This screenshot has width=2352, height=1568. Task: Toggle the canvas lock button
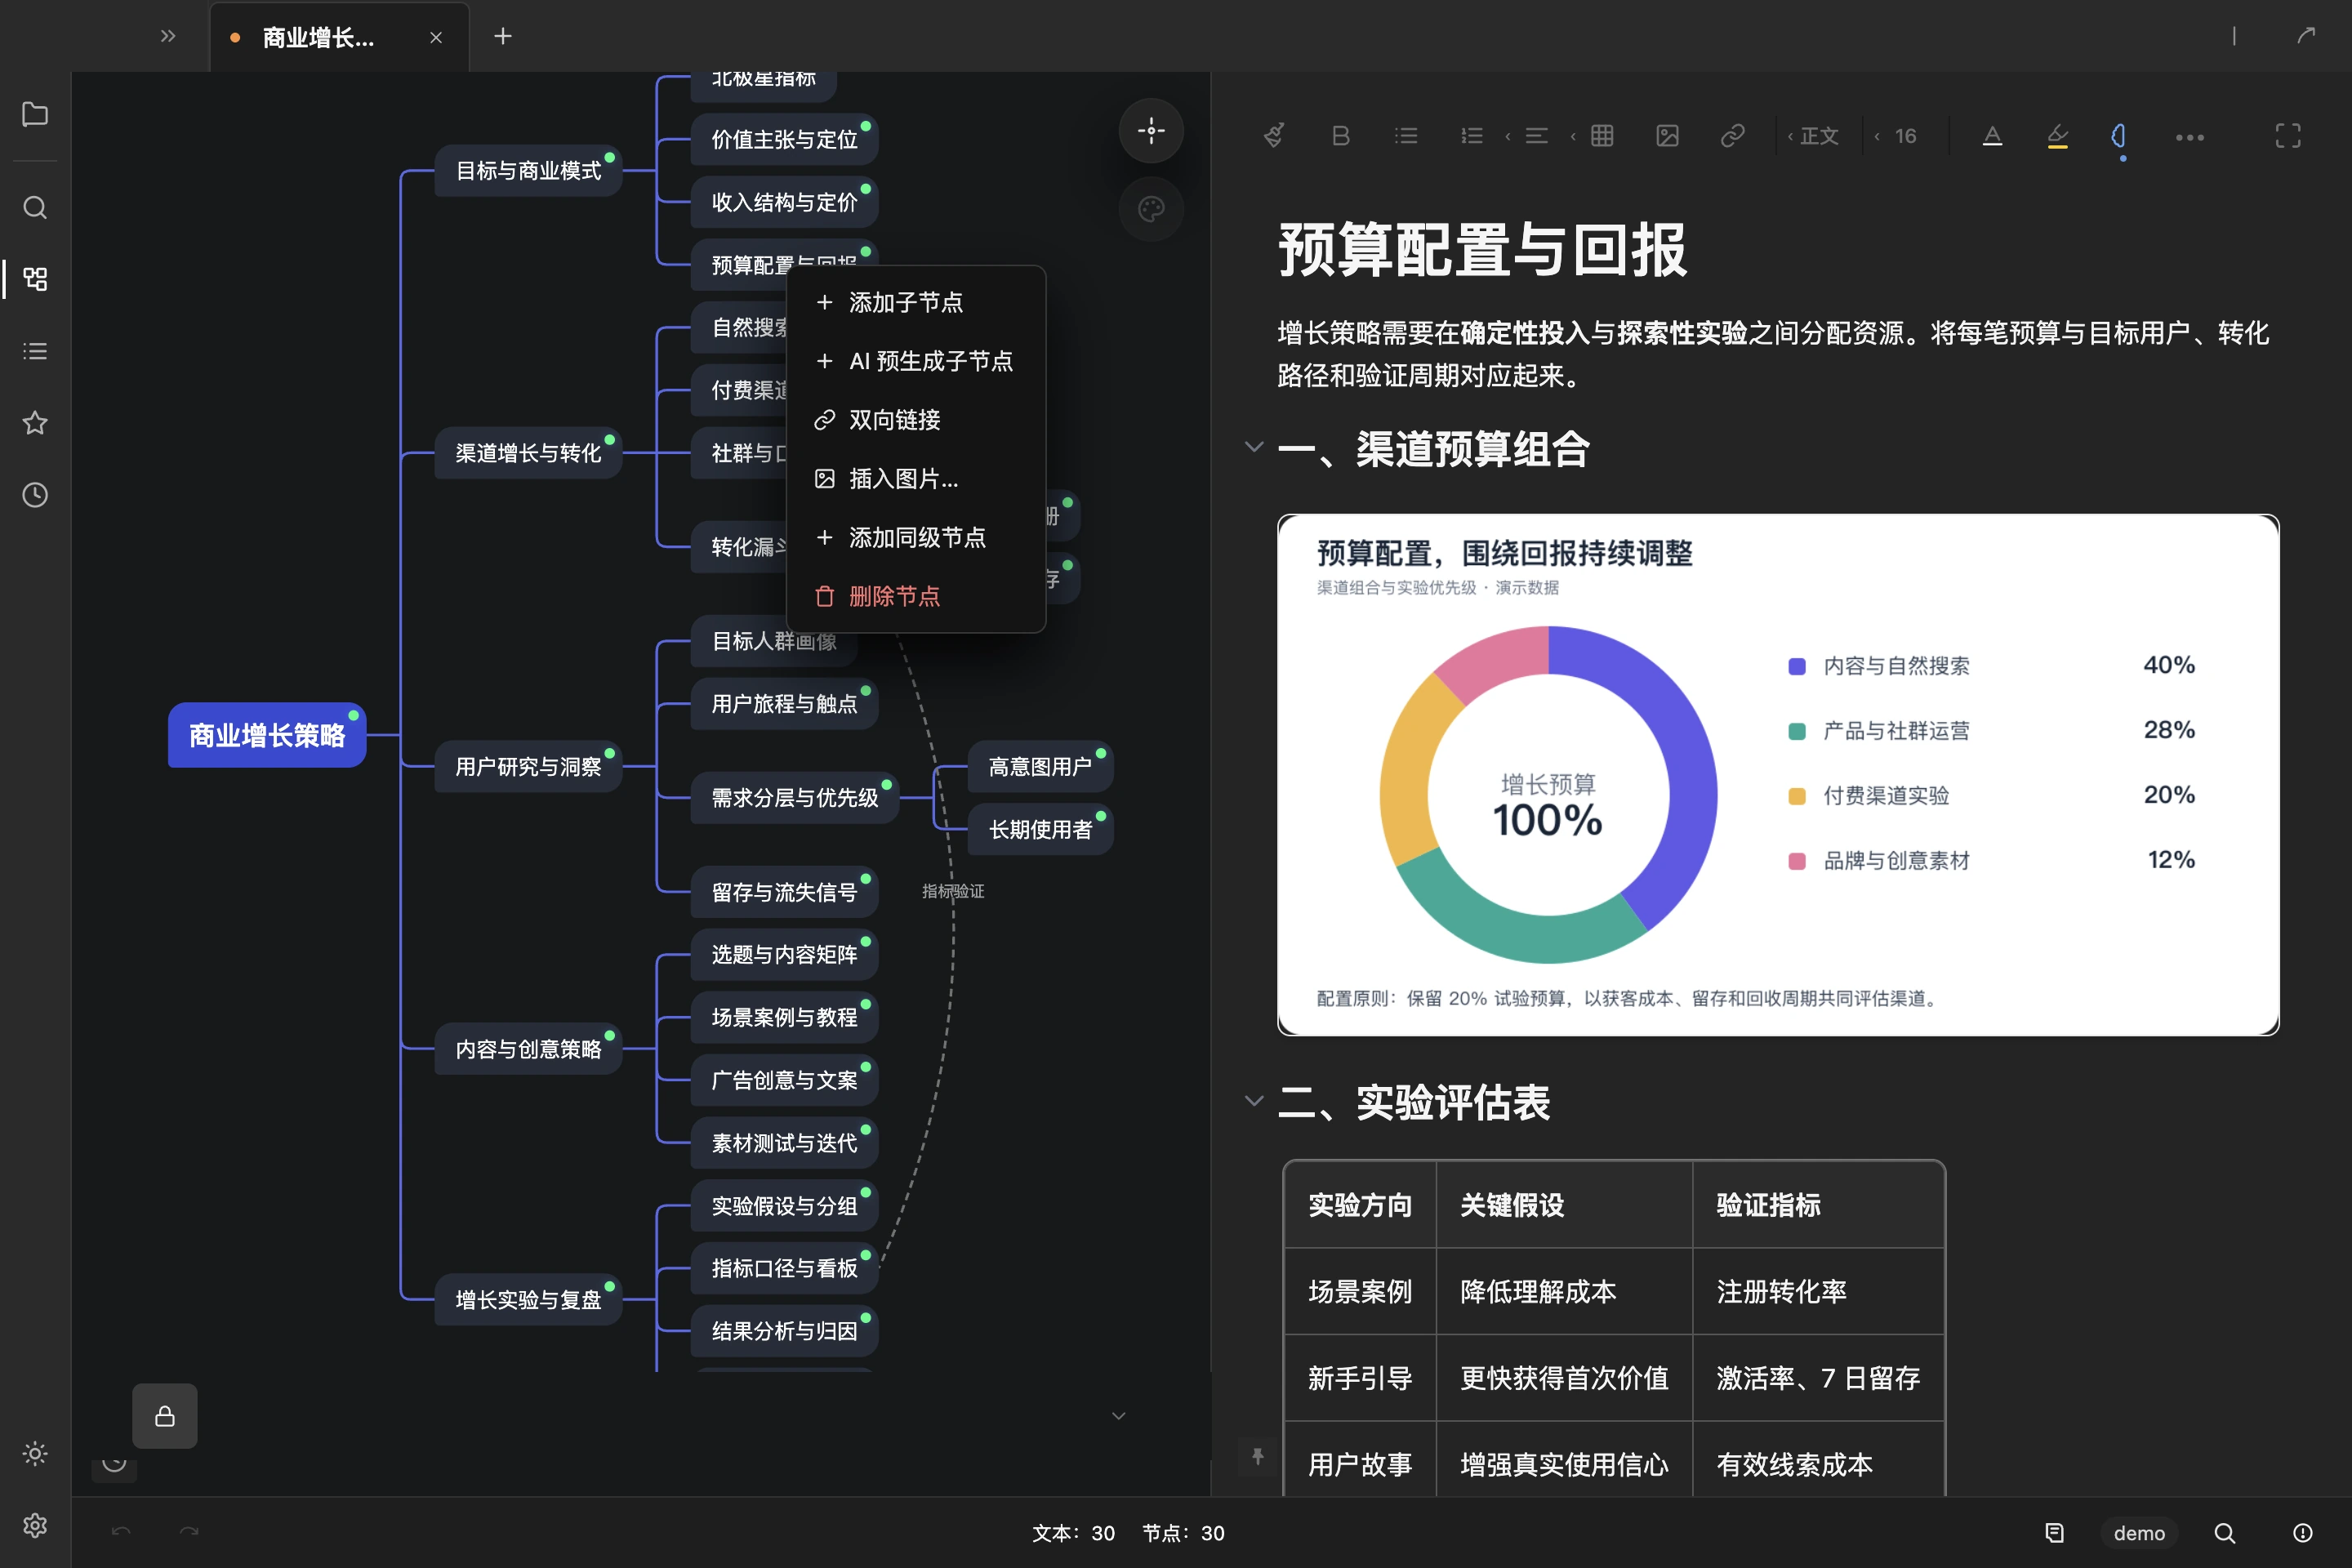pyautogui.click(x=165, y=1416)
